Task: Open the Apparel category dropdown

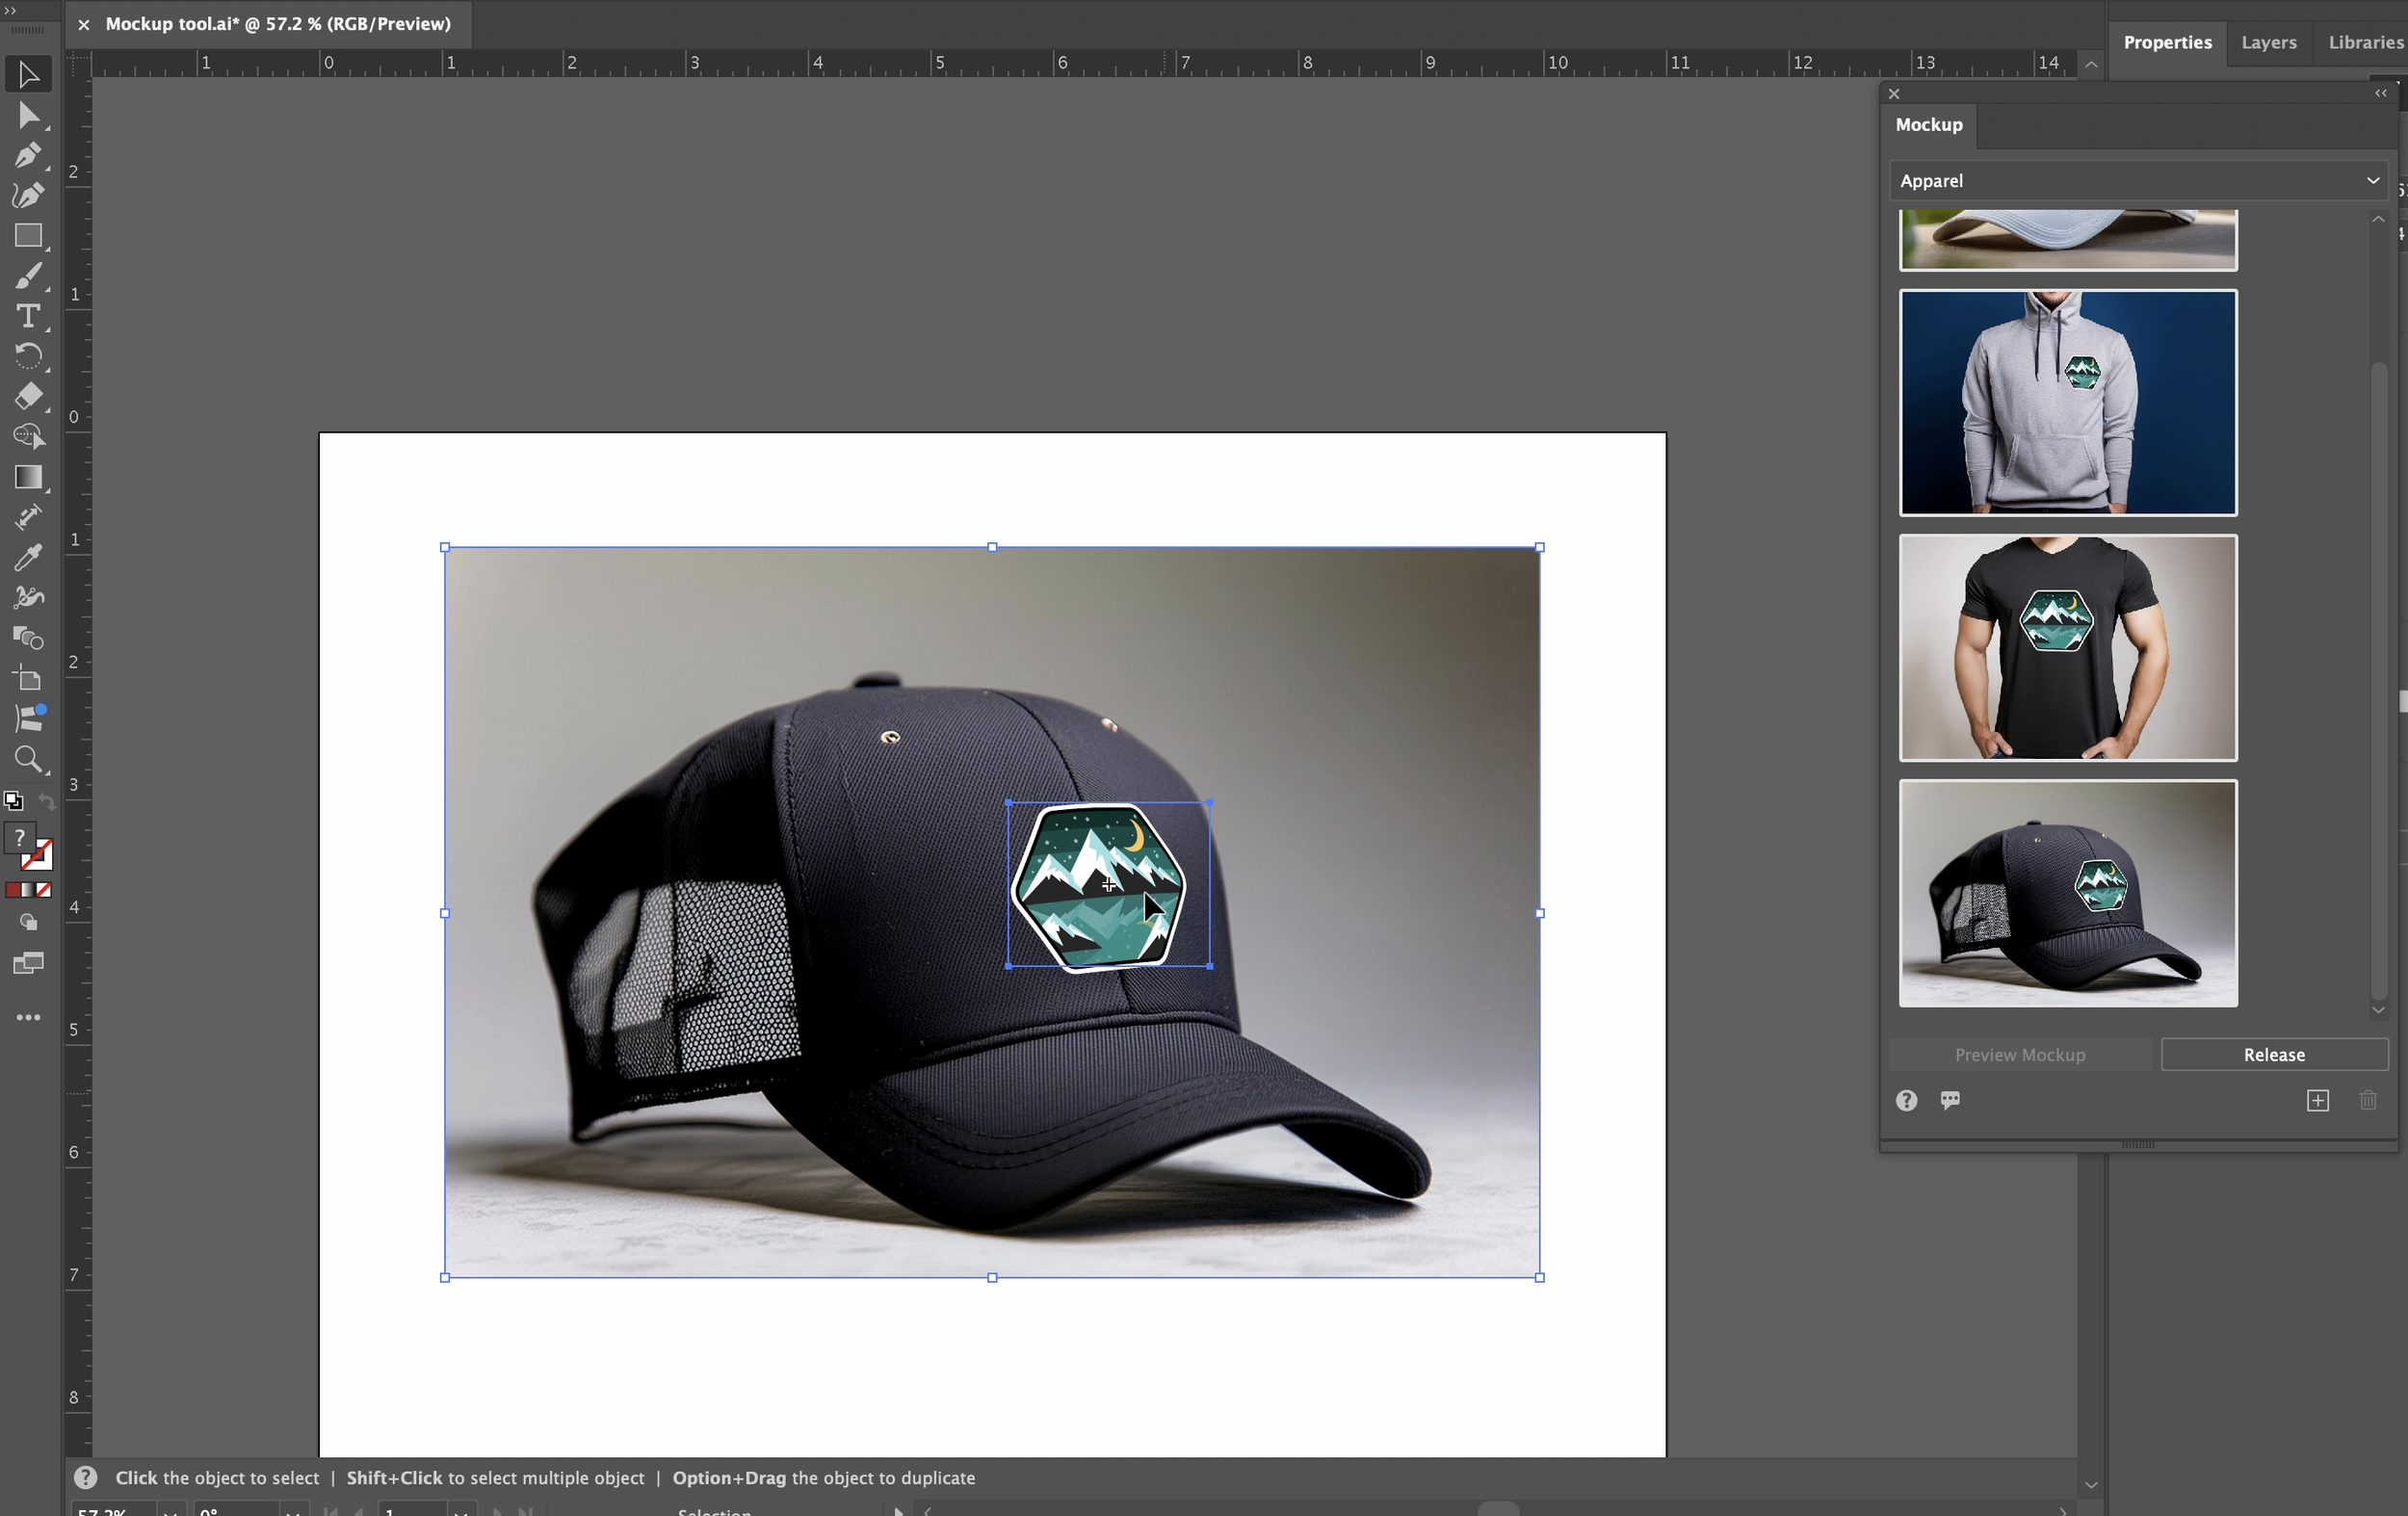Action: click(2138, 181)
